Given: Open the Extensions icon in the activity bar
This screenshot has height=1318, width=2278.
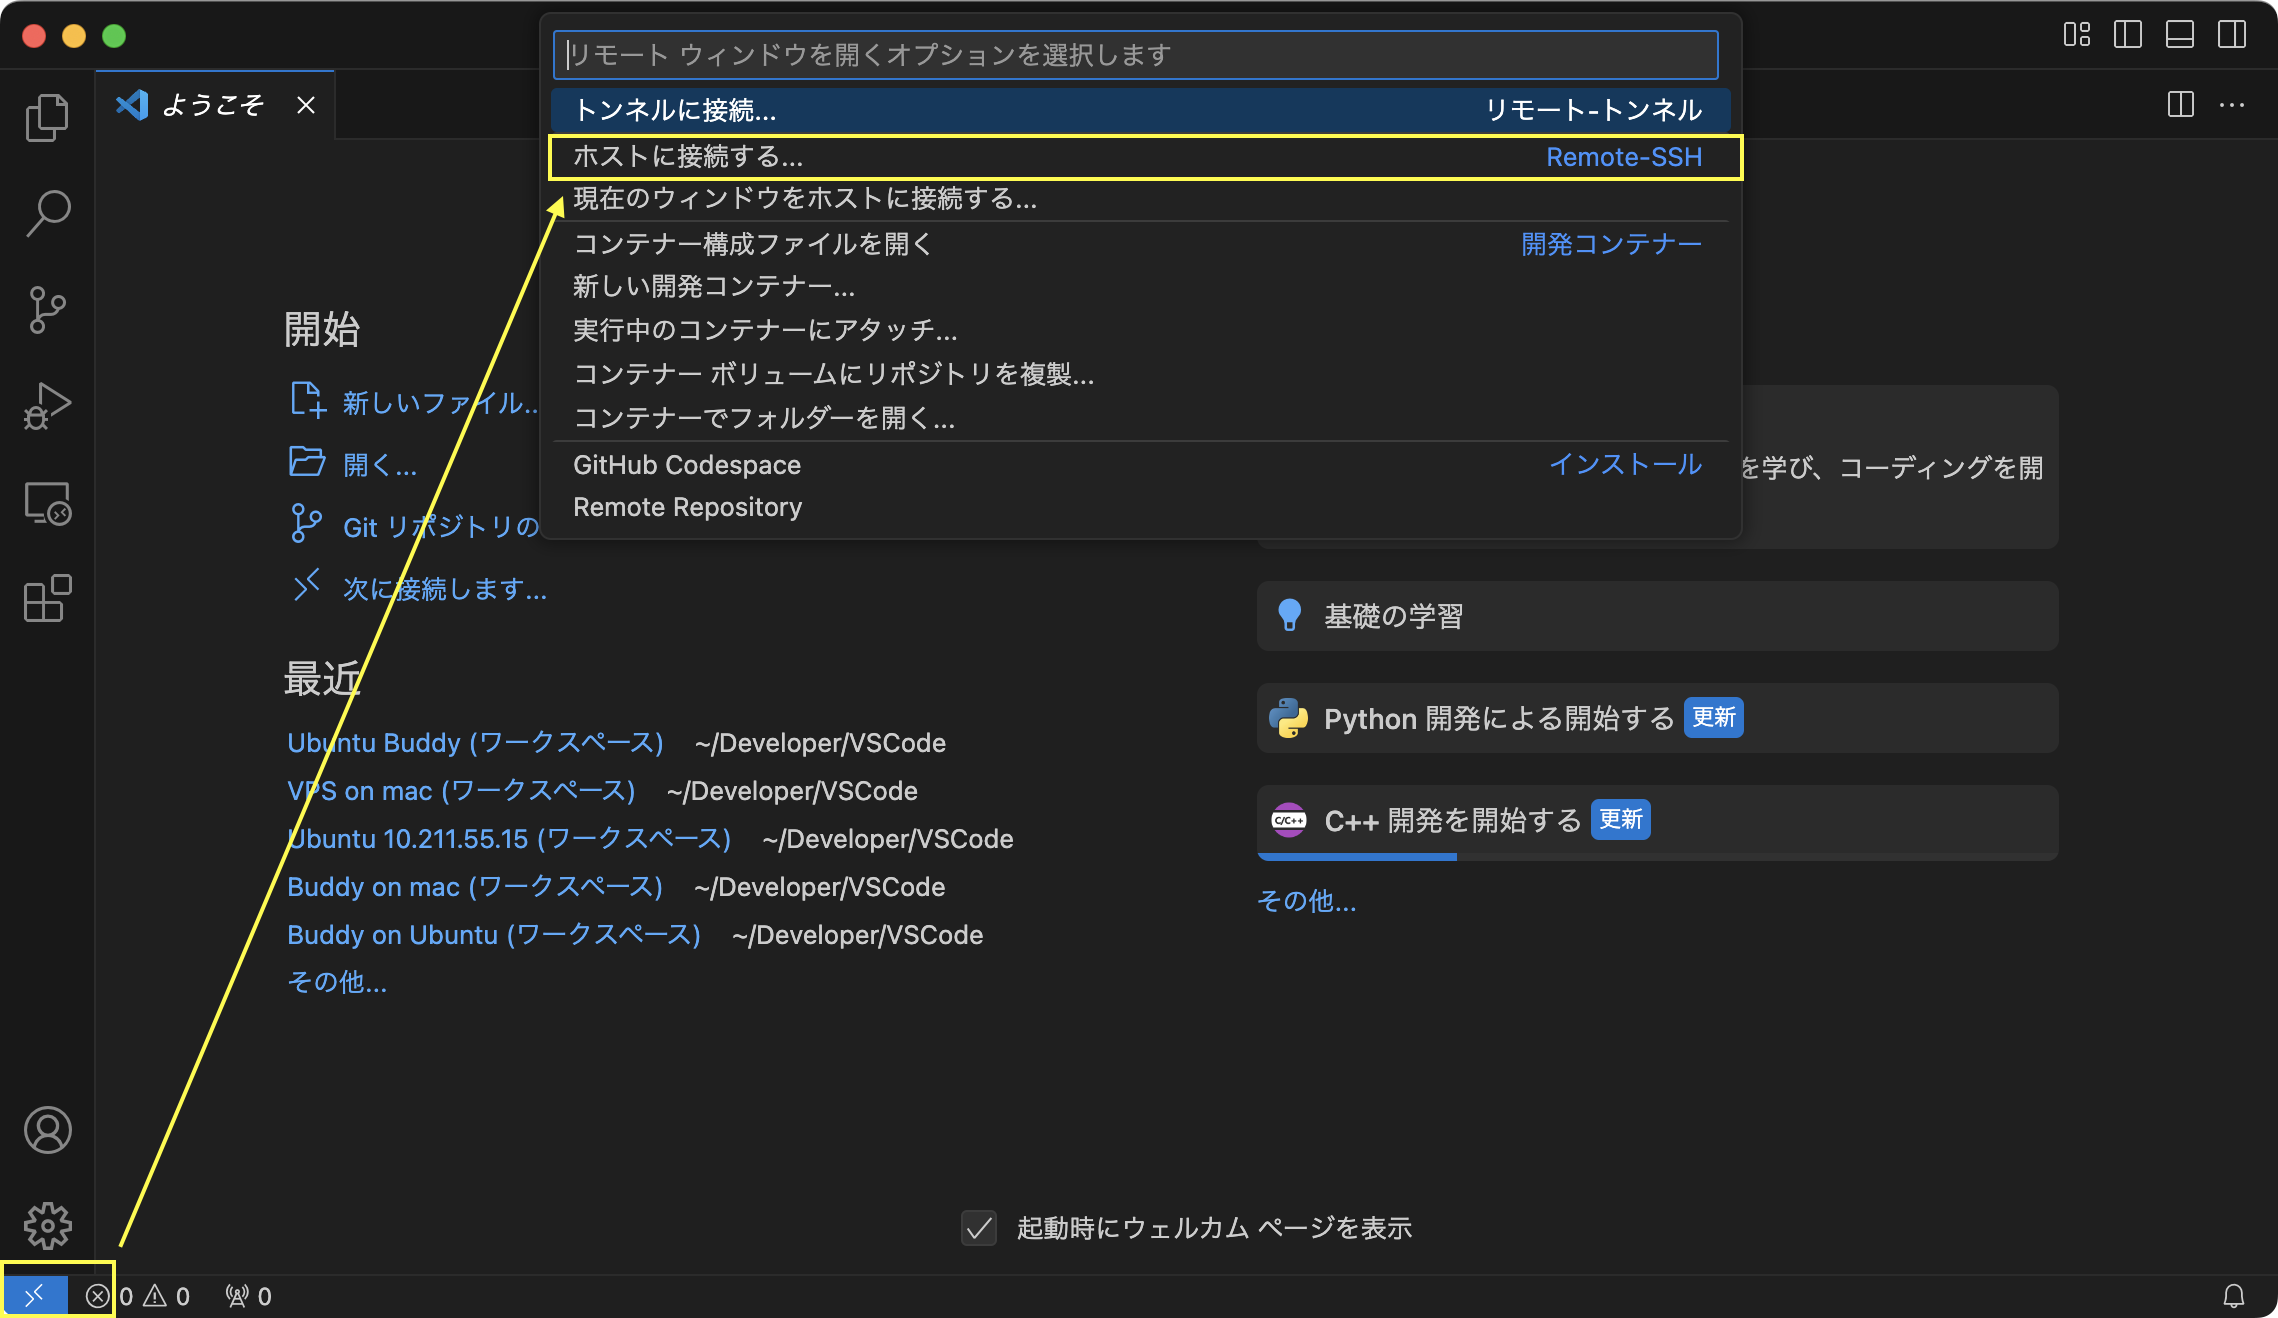Looking at the screenshot, I should pyautogui.click(x=46, y=599).
